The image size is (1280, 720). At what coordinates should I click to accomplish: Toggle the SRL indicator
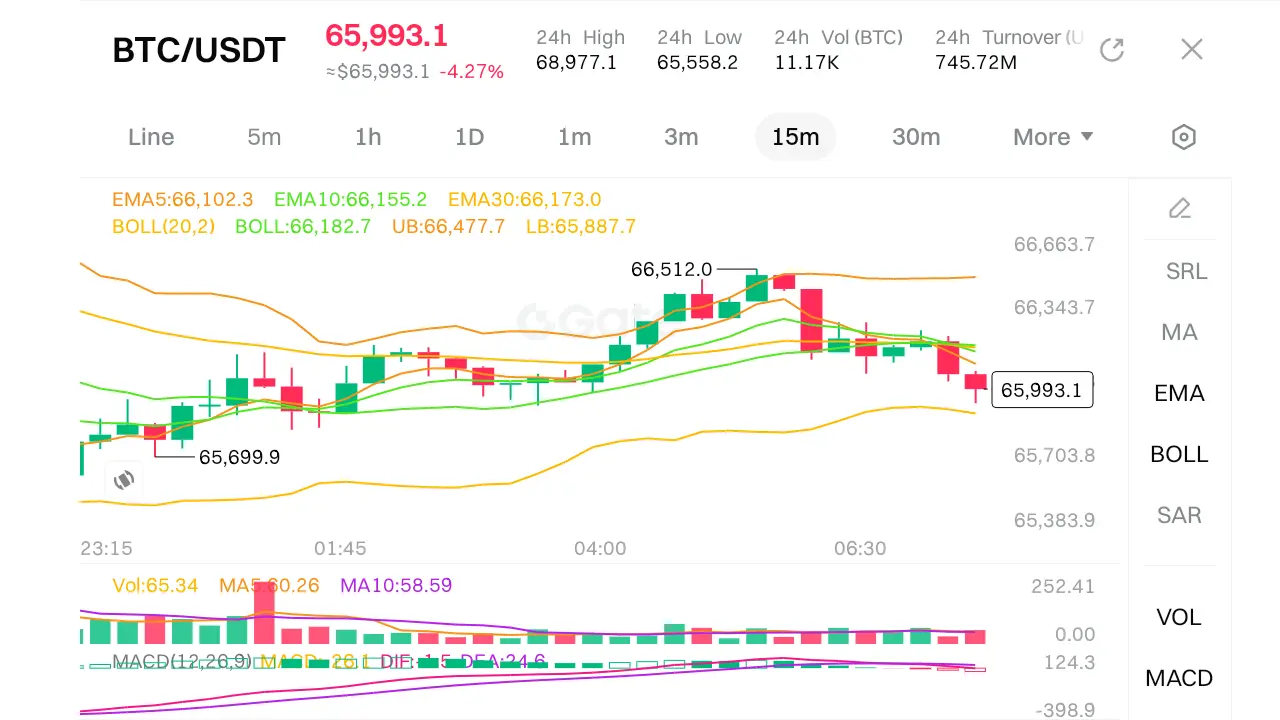pos(1186,271)
